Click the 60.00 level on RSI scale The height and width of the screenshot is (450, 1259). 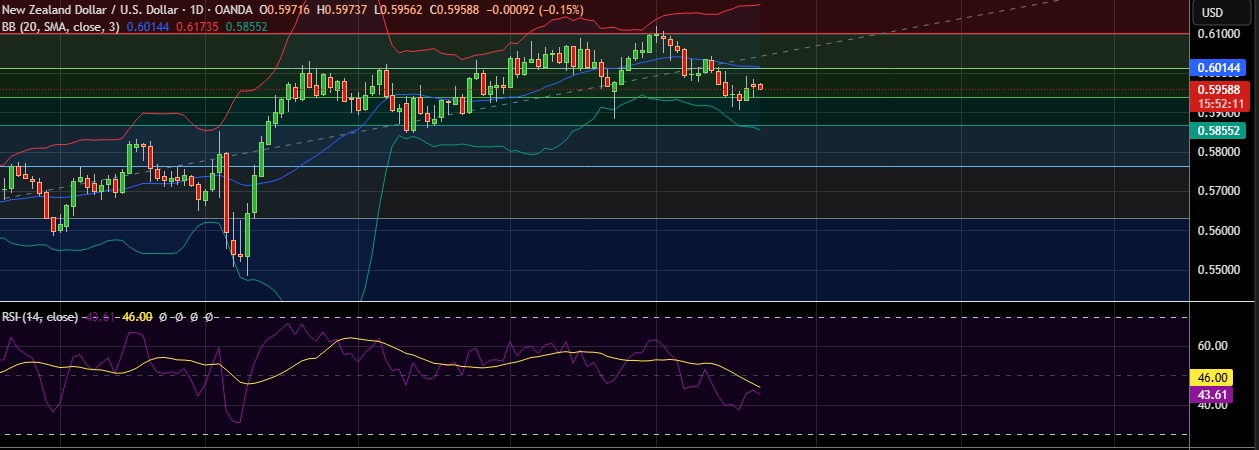(1212, 346)
